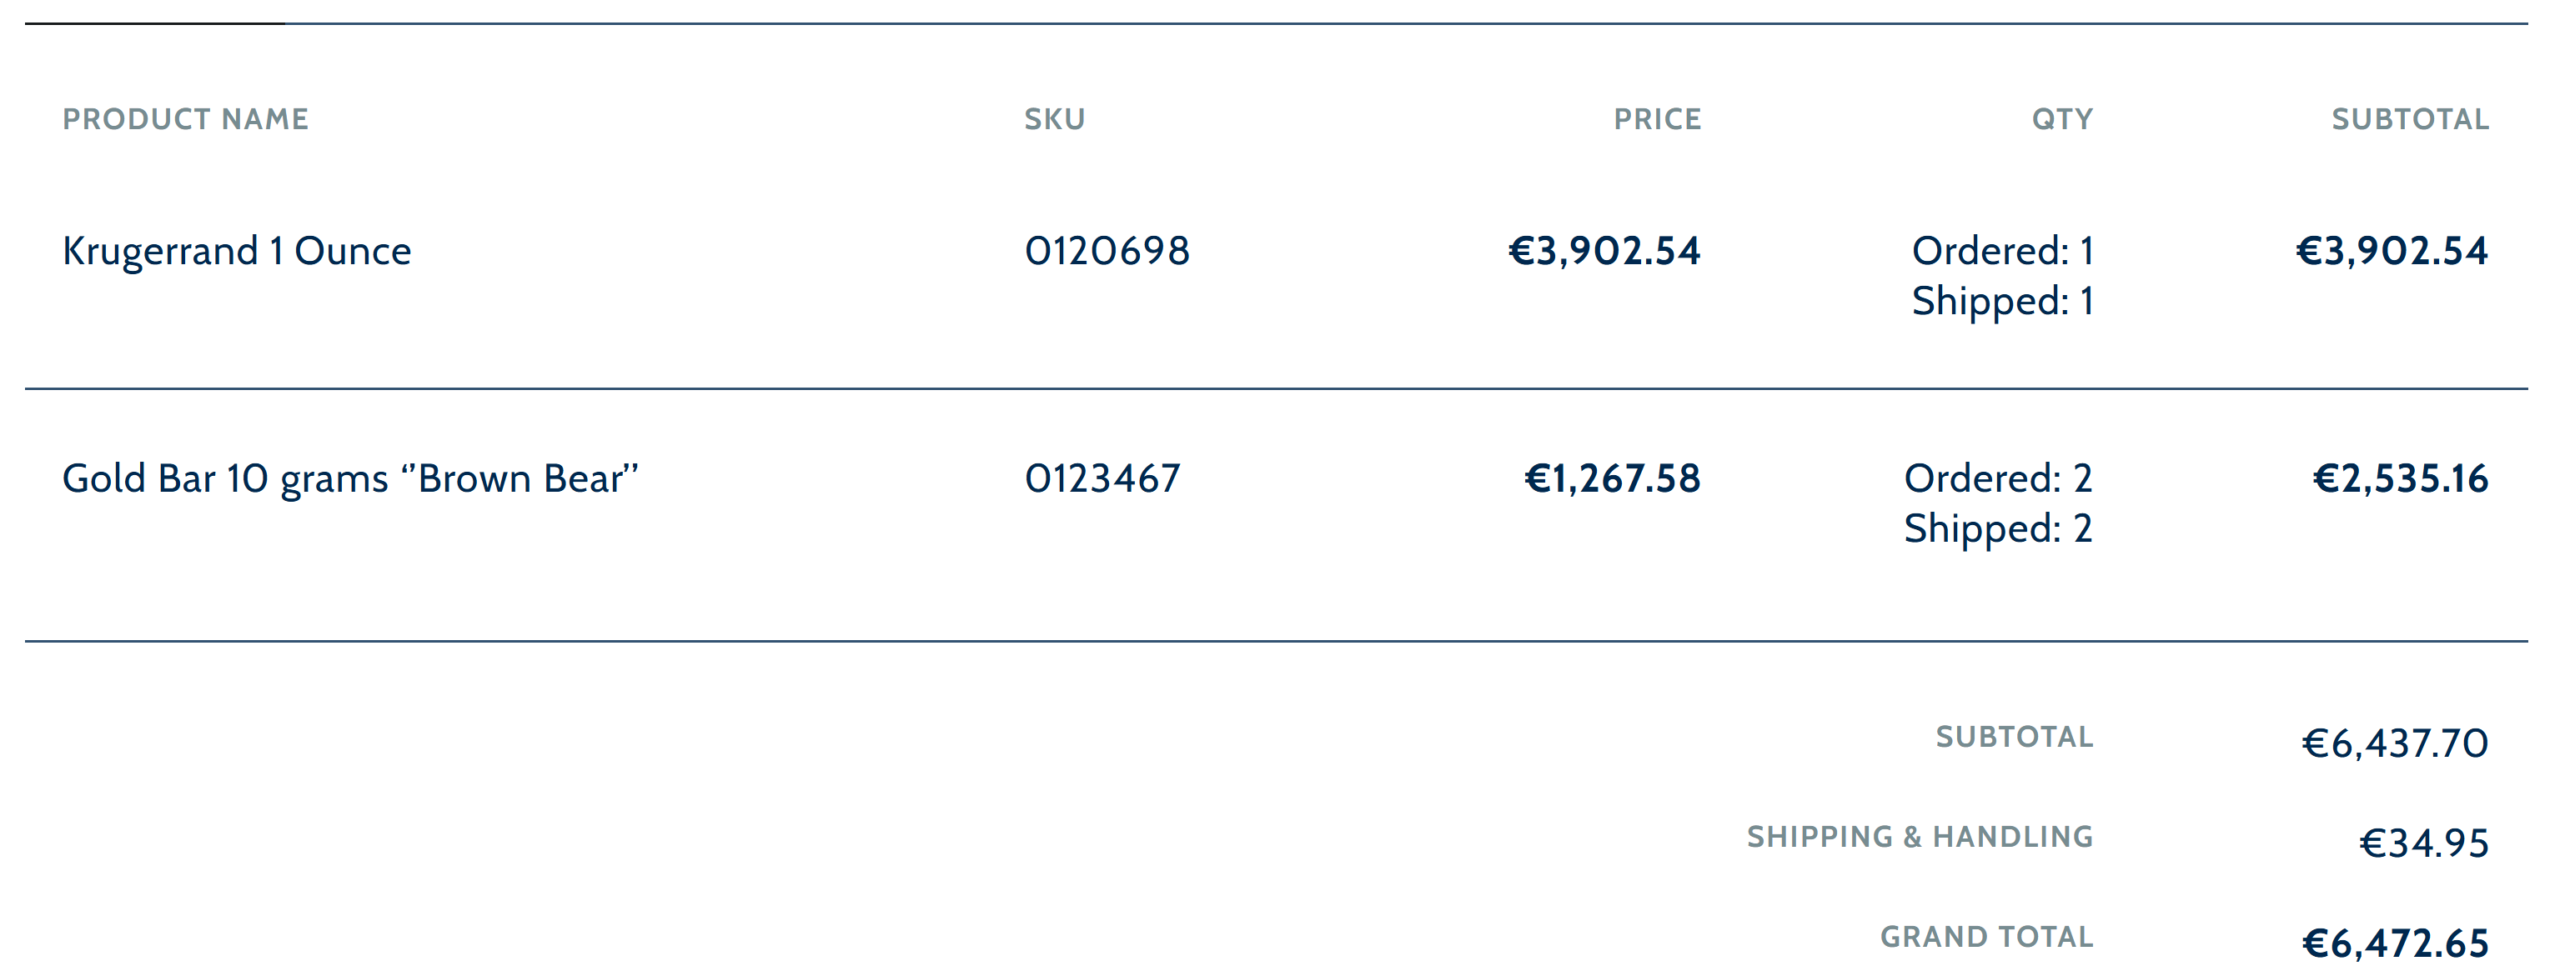The width and height of the screenshot is (2560, 976).
Task: Click the grand total amount €6,472.65
Action: point(2394,944)
